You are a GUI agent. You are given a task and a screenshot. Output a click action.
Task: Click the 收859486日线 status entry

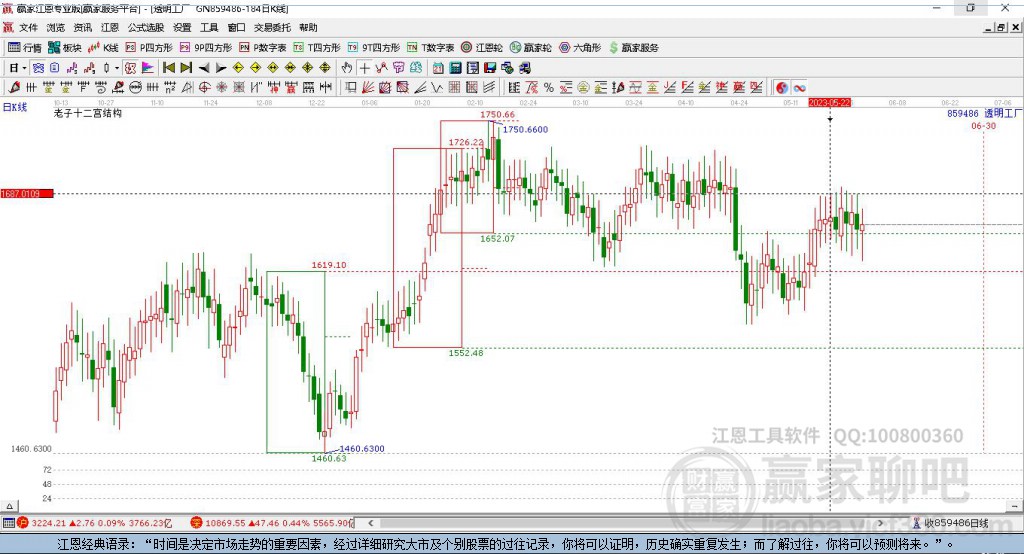pyautogui.click(x=956, y=523)
